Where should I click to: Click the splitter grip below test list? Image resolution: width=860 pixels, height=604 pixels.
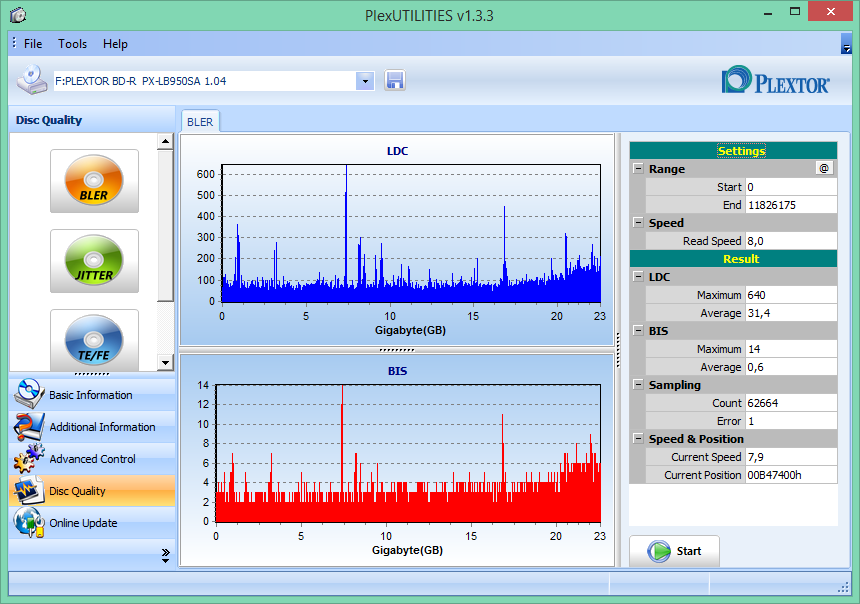click(92, 374)
